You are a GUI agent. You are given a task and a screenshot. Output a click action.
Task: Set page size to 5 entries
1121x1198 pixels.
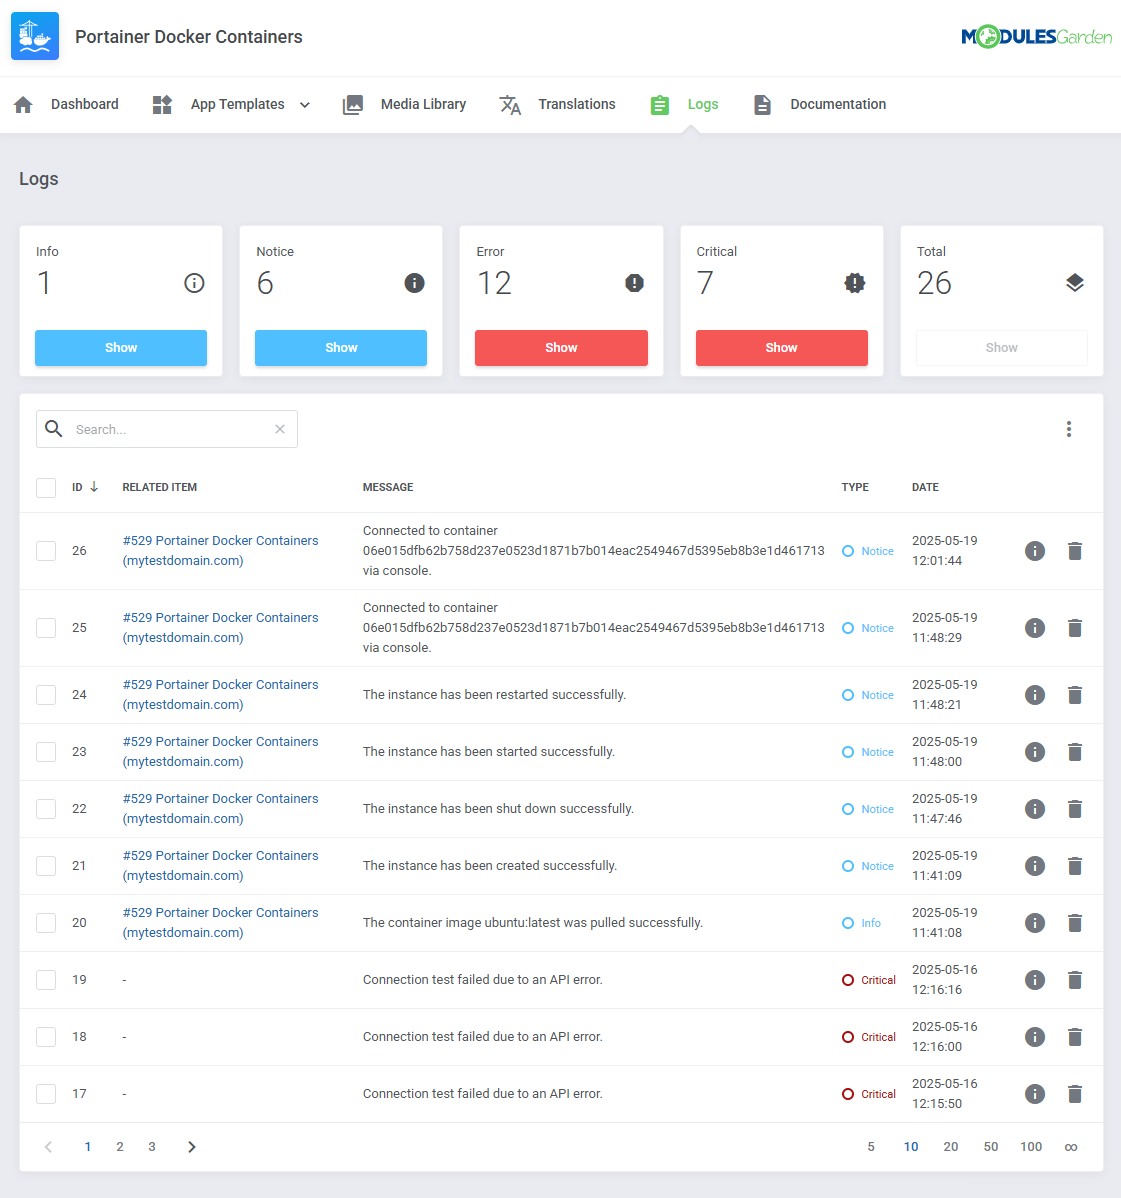pyautogui.click(x=871, y=1147)
